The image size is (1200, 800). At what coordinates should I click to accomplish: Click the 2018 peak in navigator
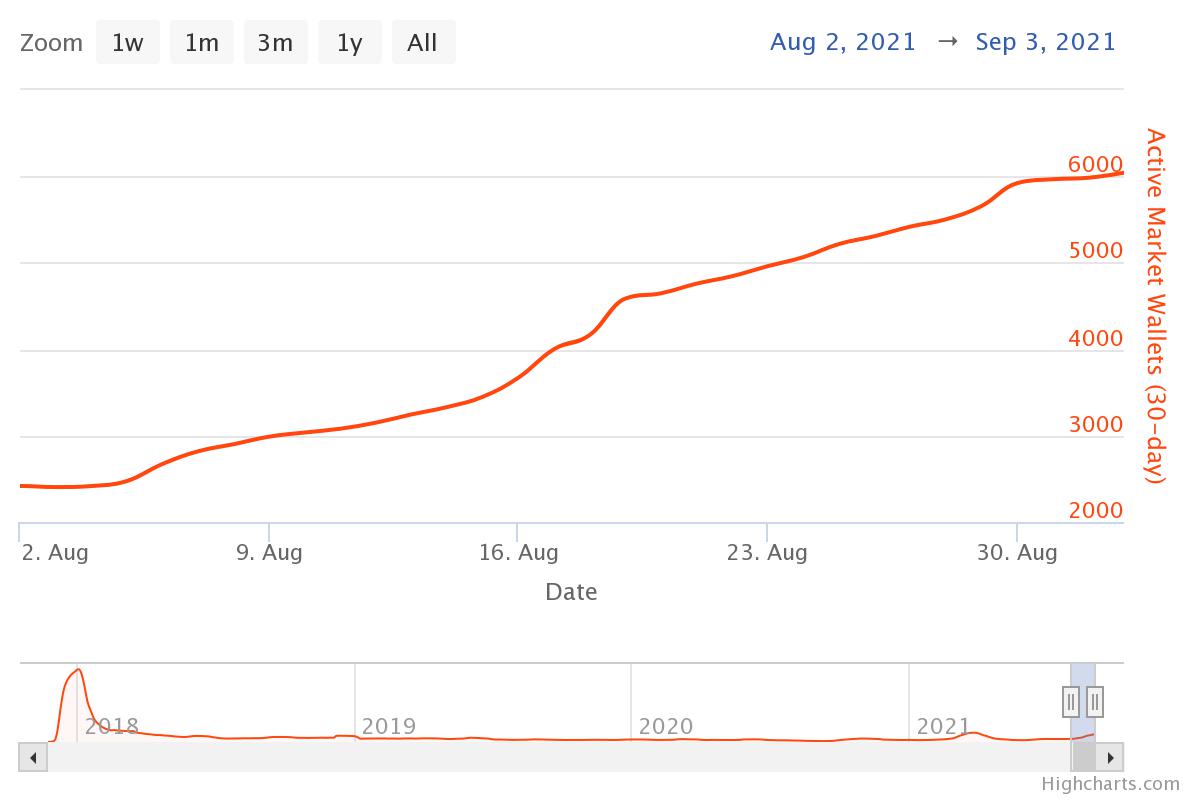(x=77, y=670)
